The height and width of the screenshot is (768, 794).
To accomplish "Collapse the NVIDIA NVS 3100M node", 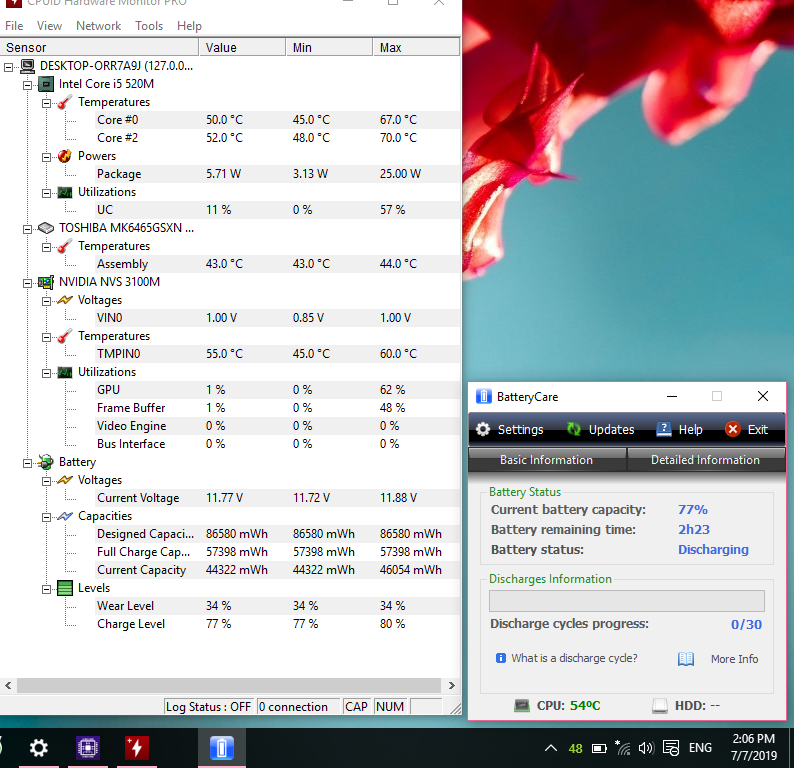I will pos(28,282).
